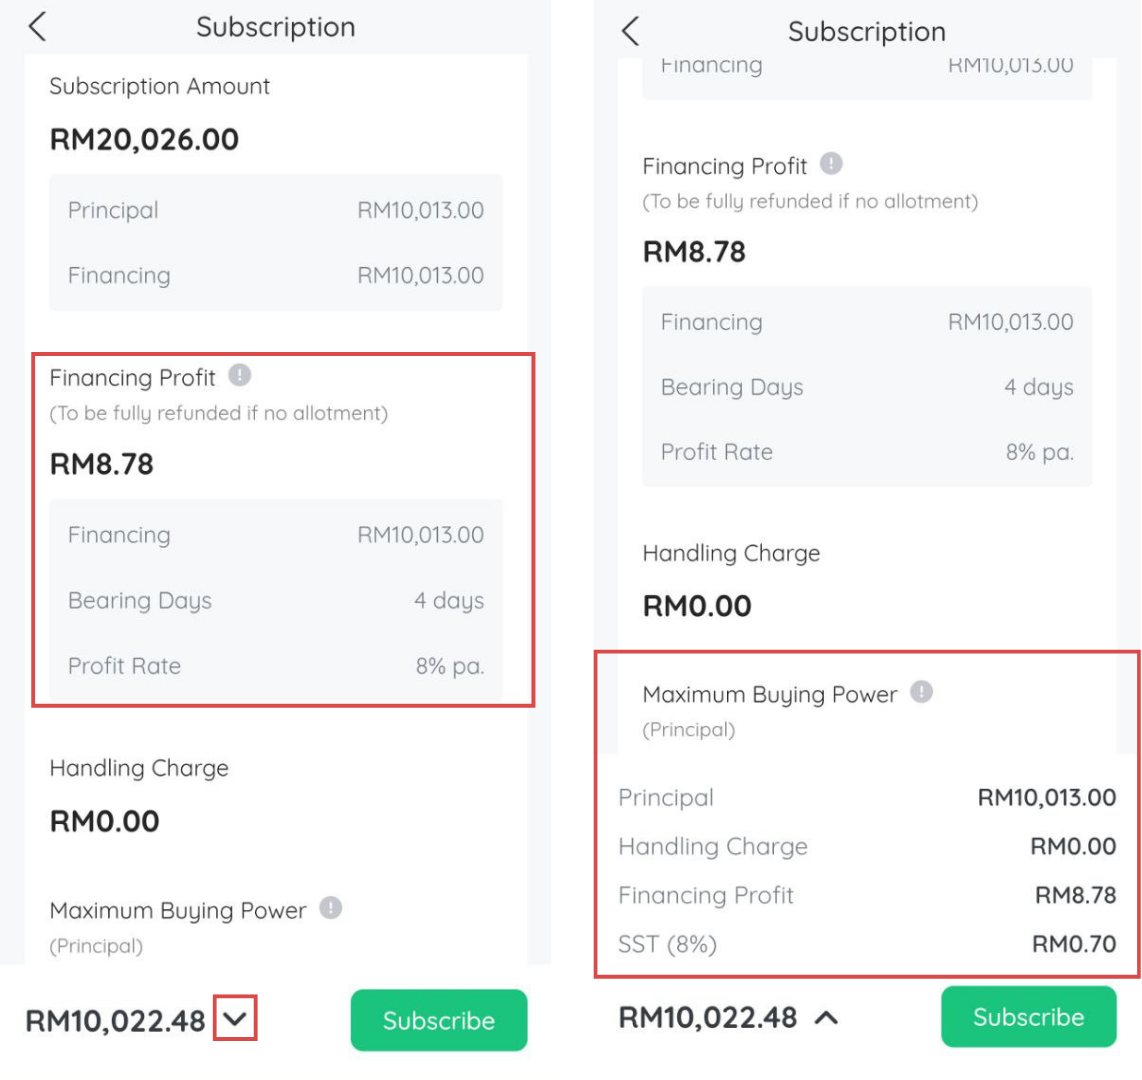Tap RM10,022.48 total on the right screen

[x=708, y=1018]
